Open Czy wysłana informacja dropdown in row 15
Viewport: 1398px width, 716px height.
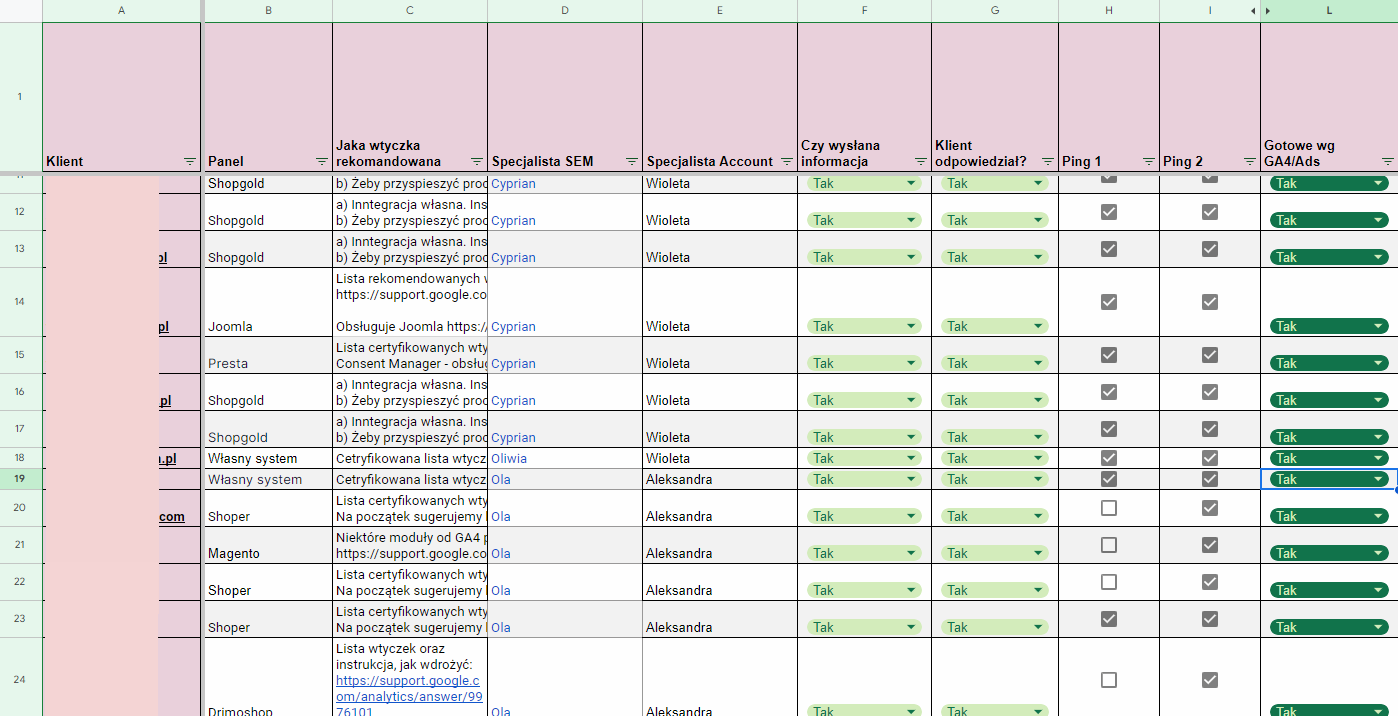tap(864, 363)
